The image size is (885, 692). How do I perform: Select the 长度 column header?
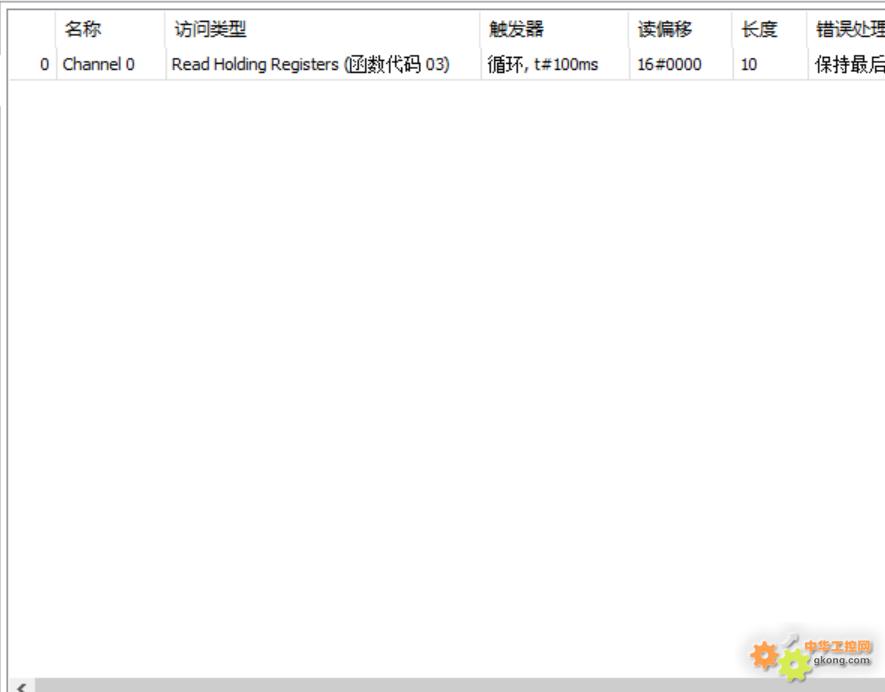770,29
